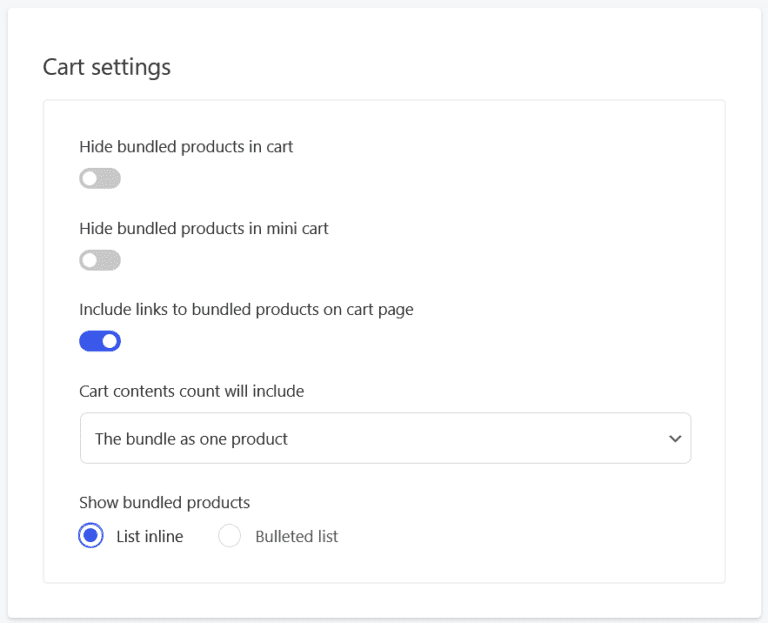Screen dimensions: 768x623
Task: Click the Show bundled products label
Action: pyautogui.click(x=165, y=503)
